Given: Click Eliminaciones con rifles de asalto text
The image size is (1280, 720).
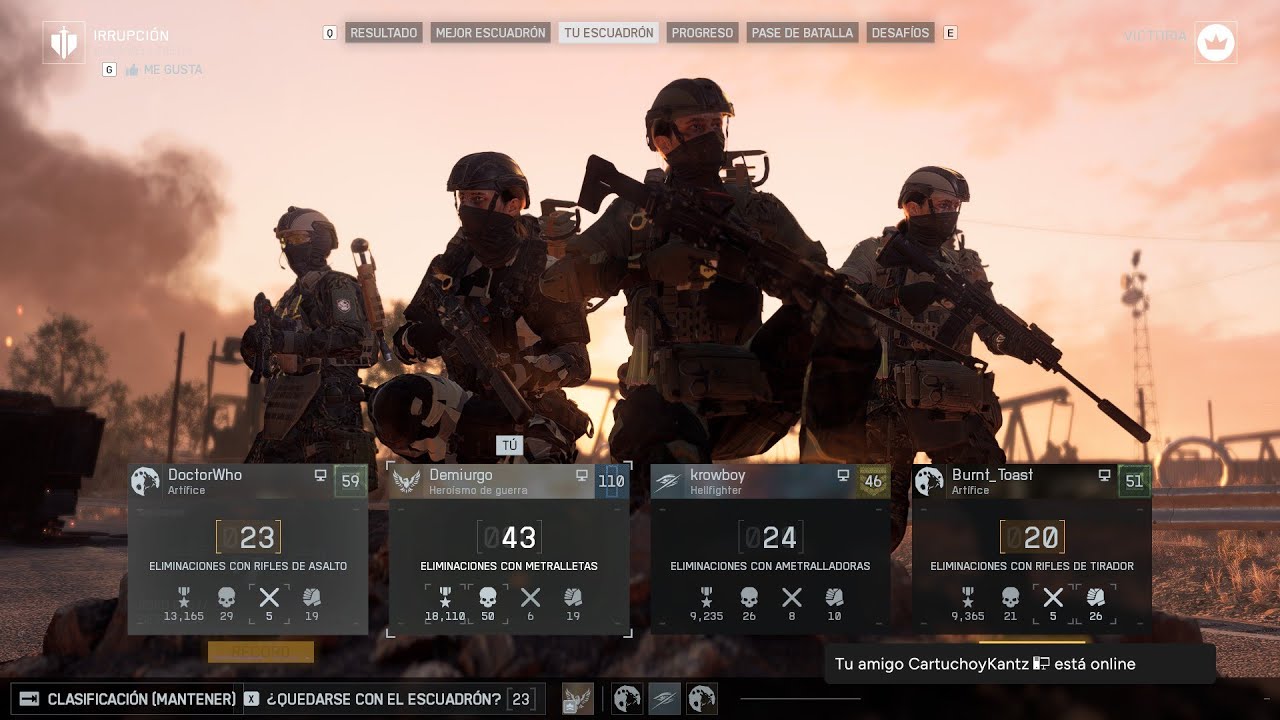Looking at the screenshot, I should 248,566.
